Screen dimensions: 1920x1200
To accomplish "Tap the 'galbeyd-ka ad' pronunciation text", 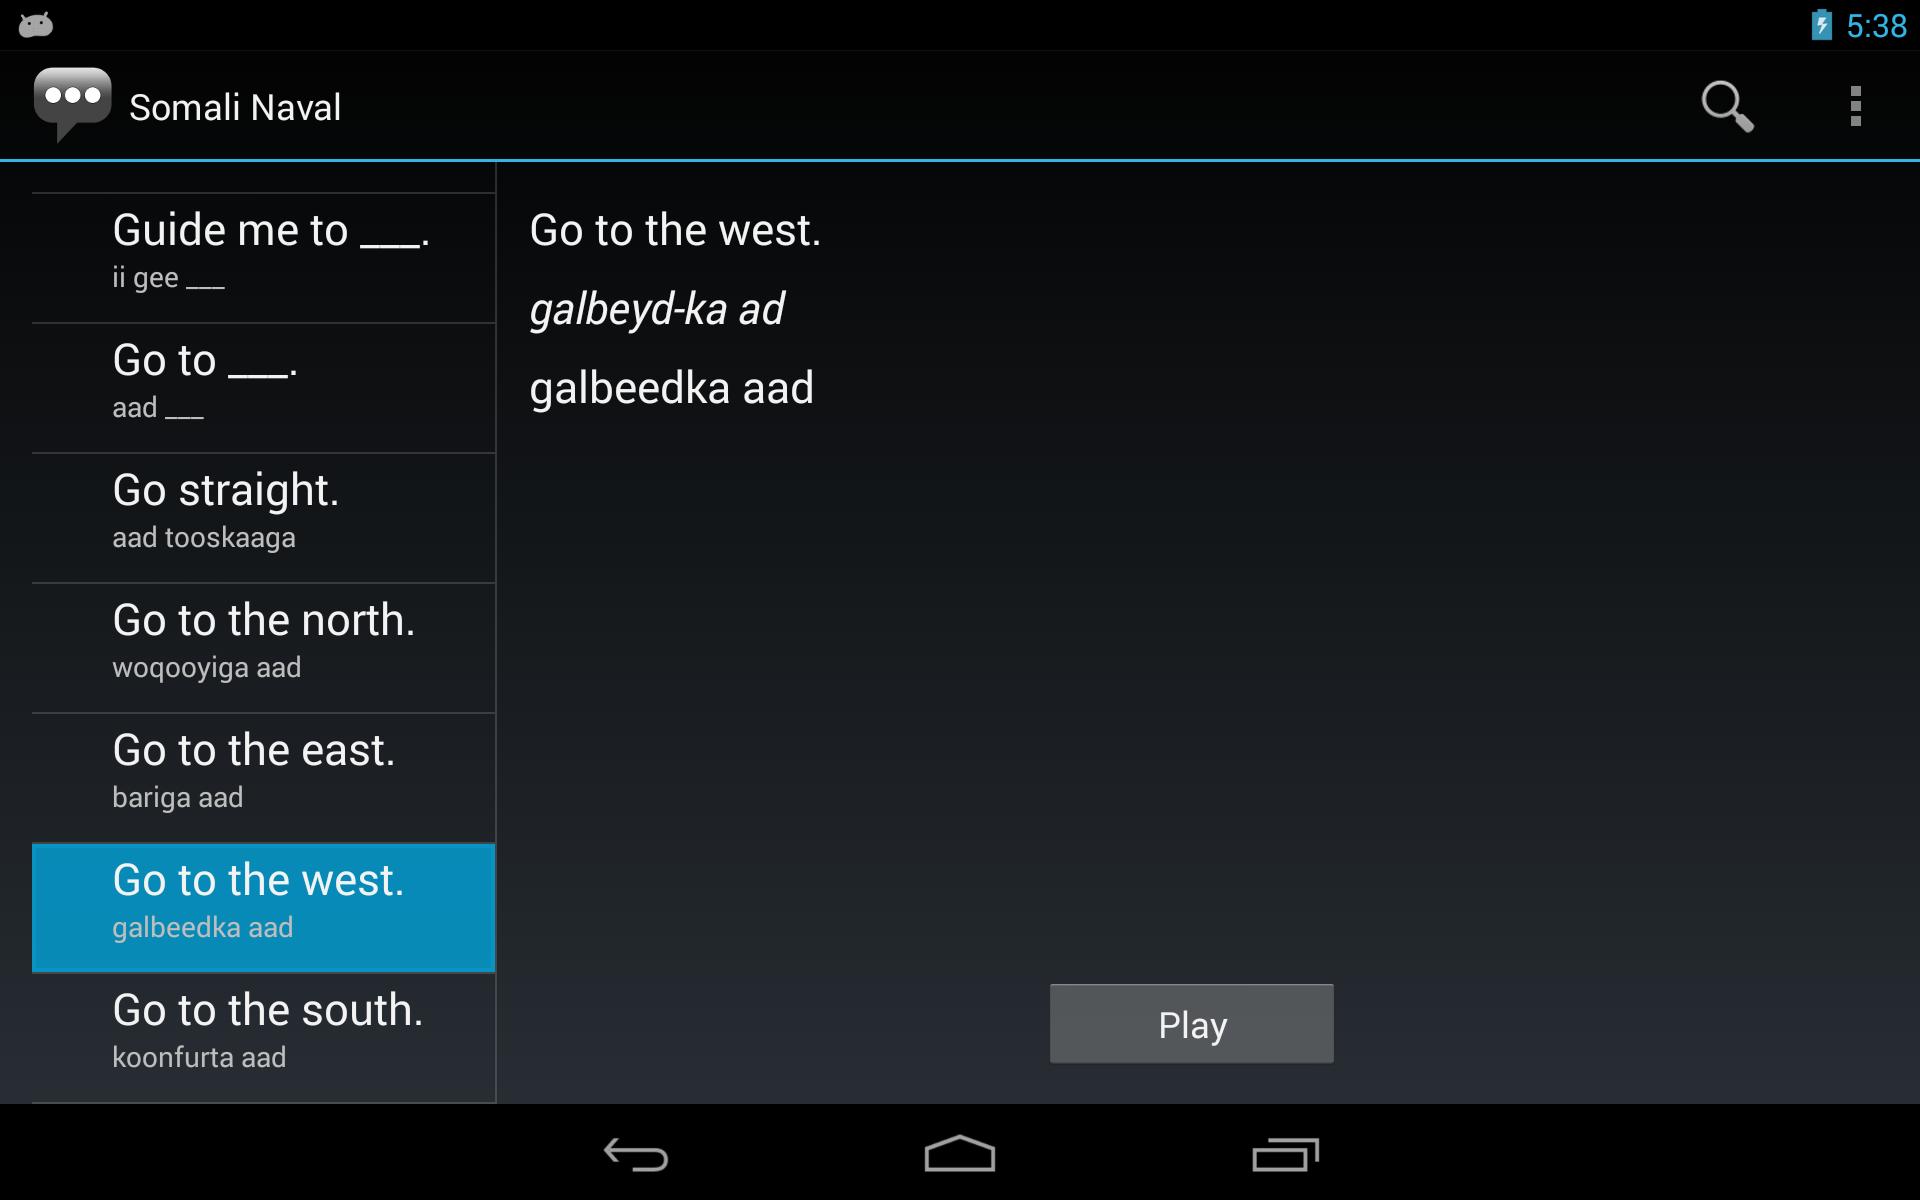I will tap(657, 309).
